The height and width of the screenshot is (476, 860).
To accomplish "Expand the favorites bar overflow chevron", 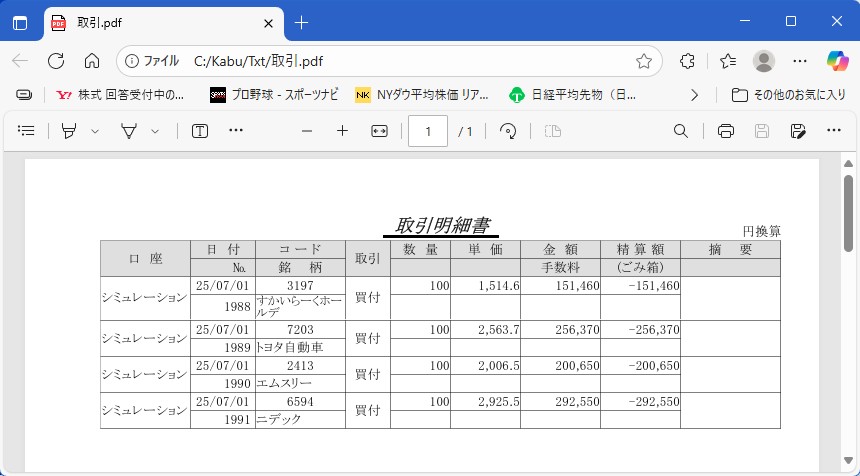I will [x=694, y=95].
